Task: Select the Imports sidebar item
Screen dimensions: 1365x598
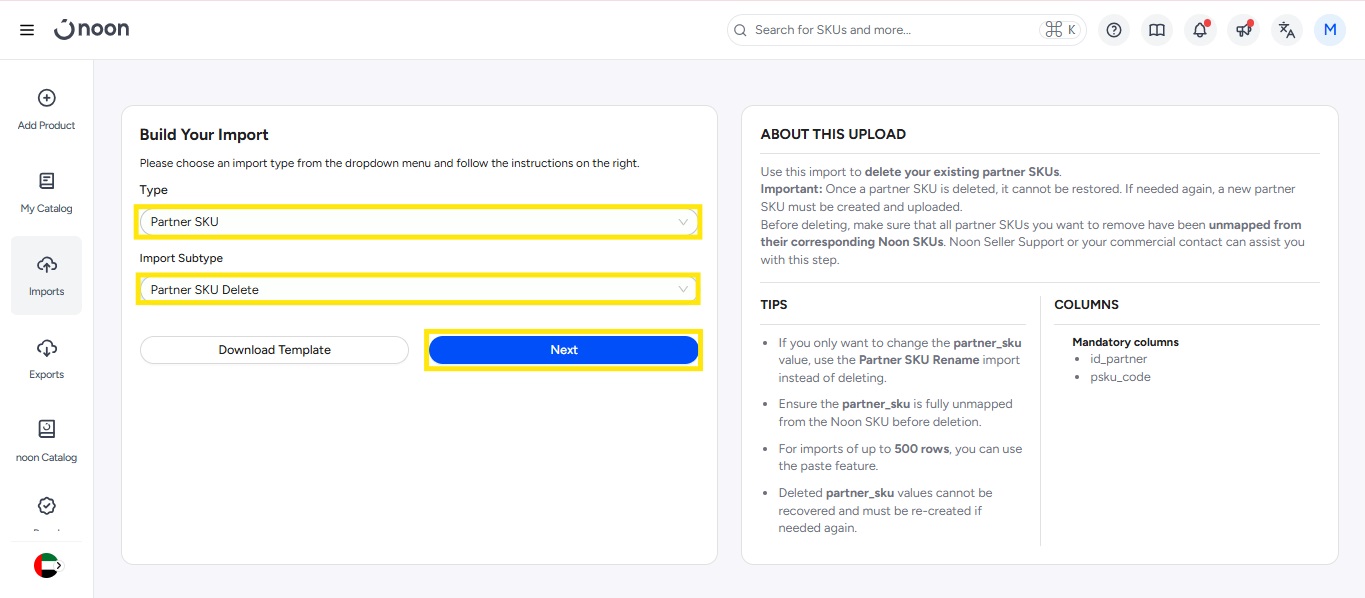Action: click(46, 275)
